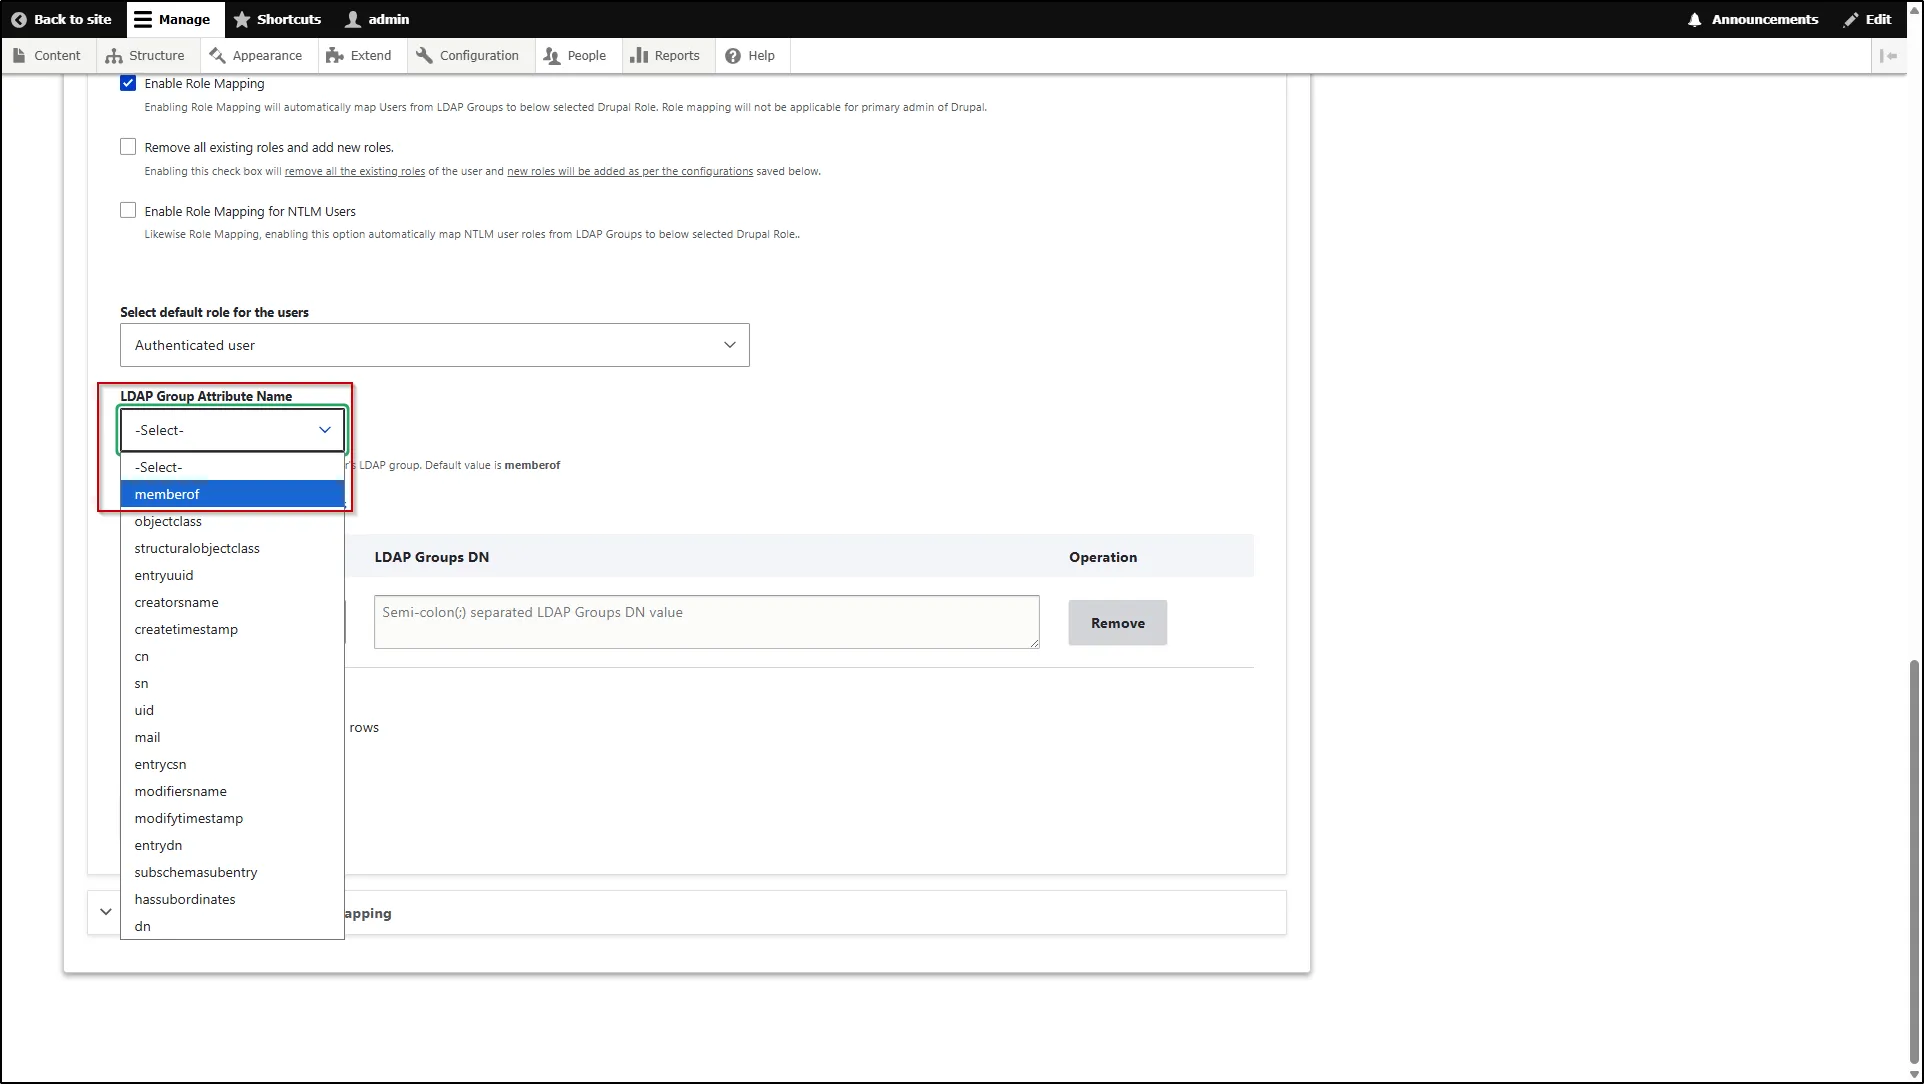Enable Role Mapping for NTLM Users
1924x1084 pixels.
coord(128,209)
